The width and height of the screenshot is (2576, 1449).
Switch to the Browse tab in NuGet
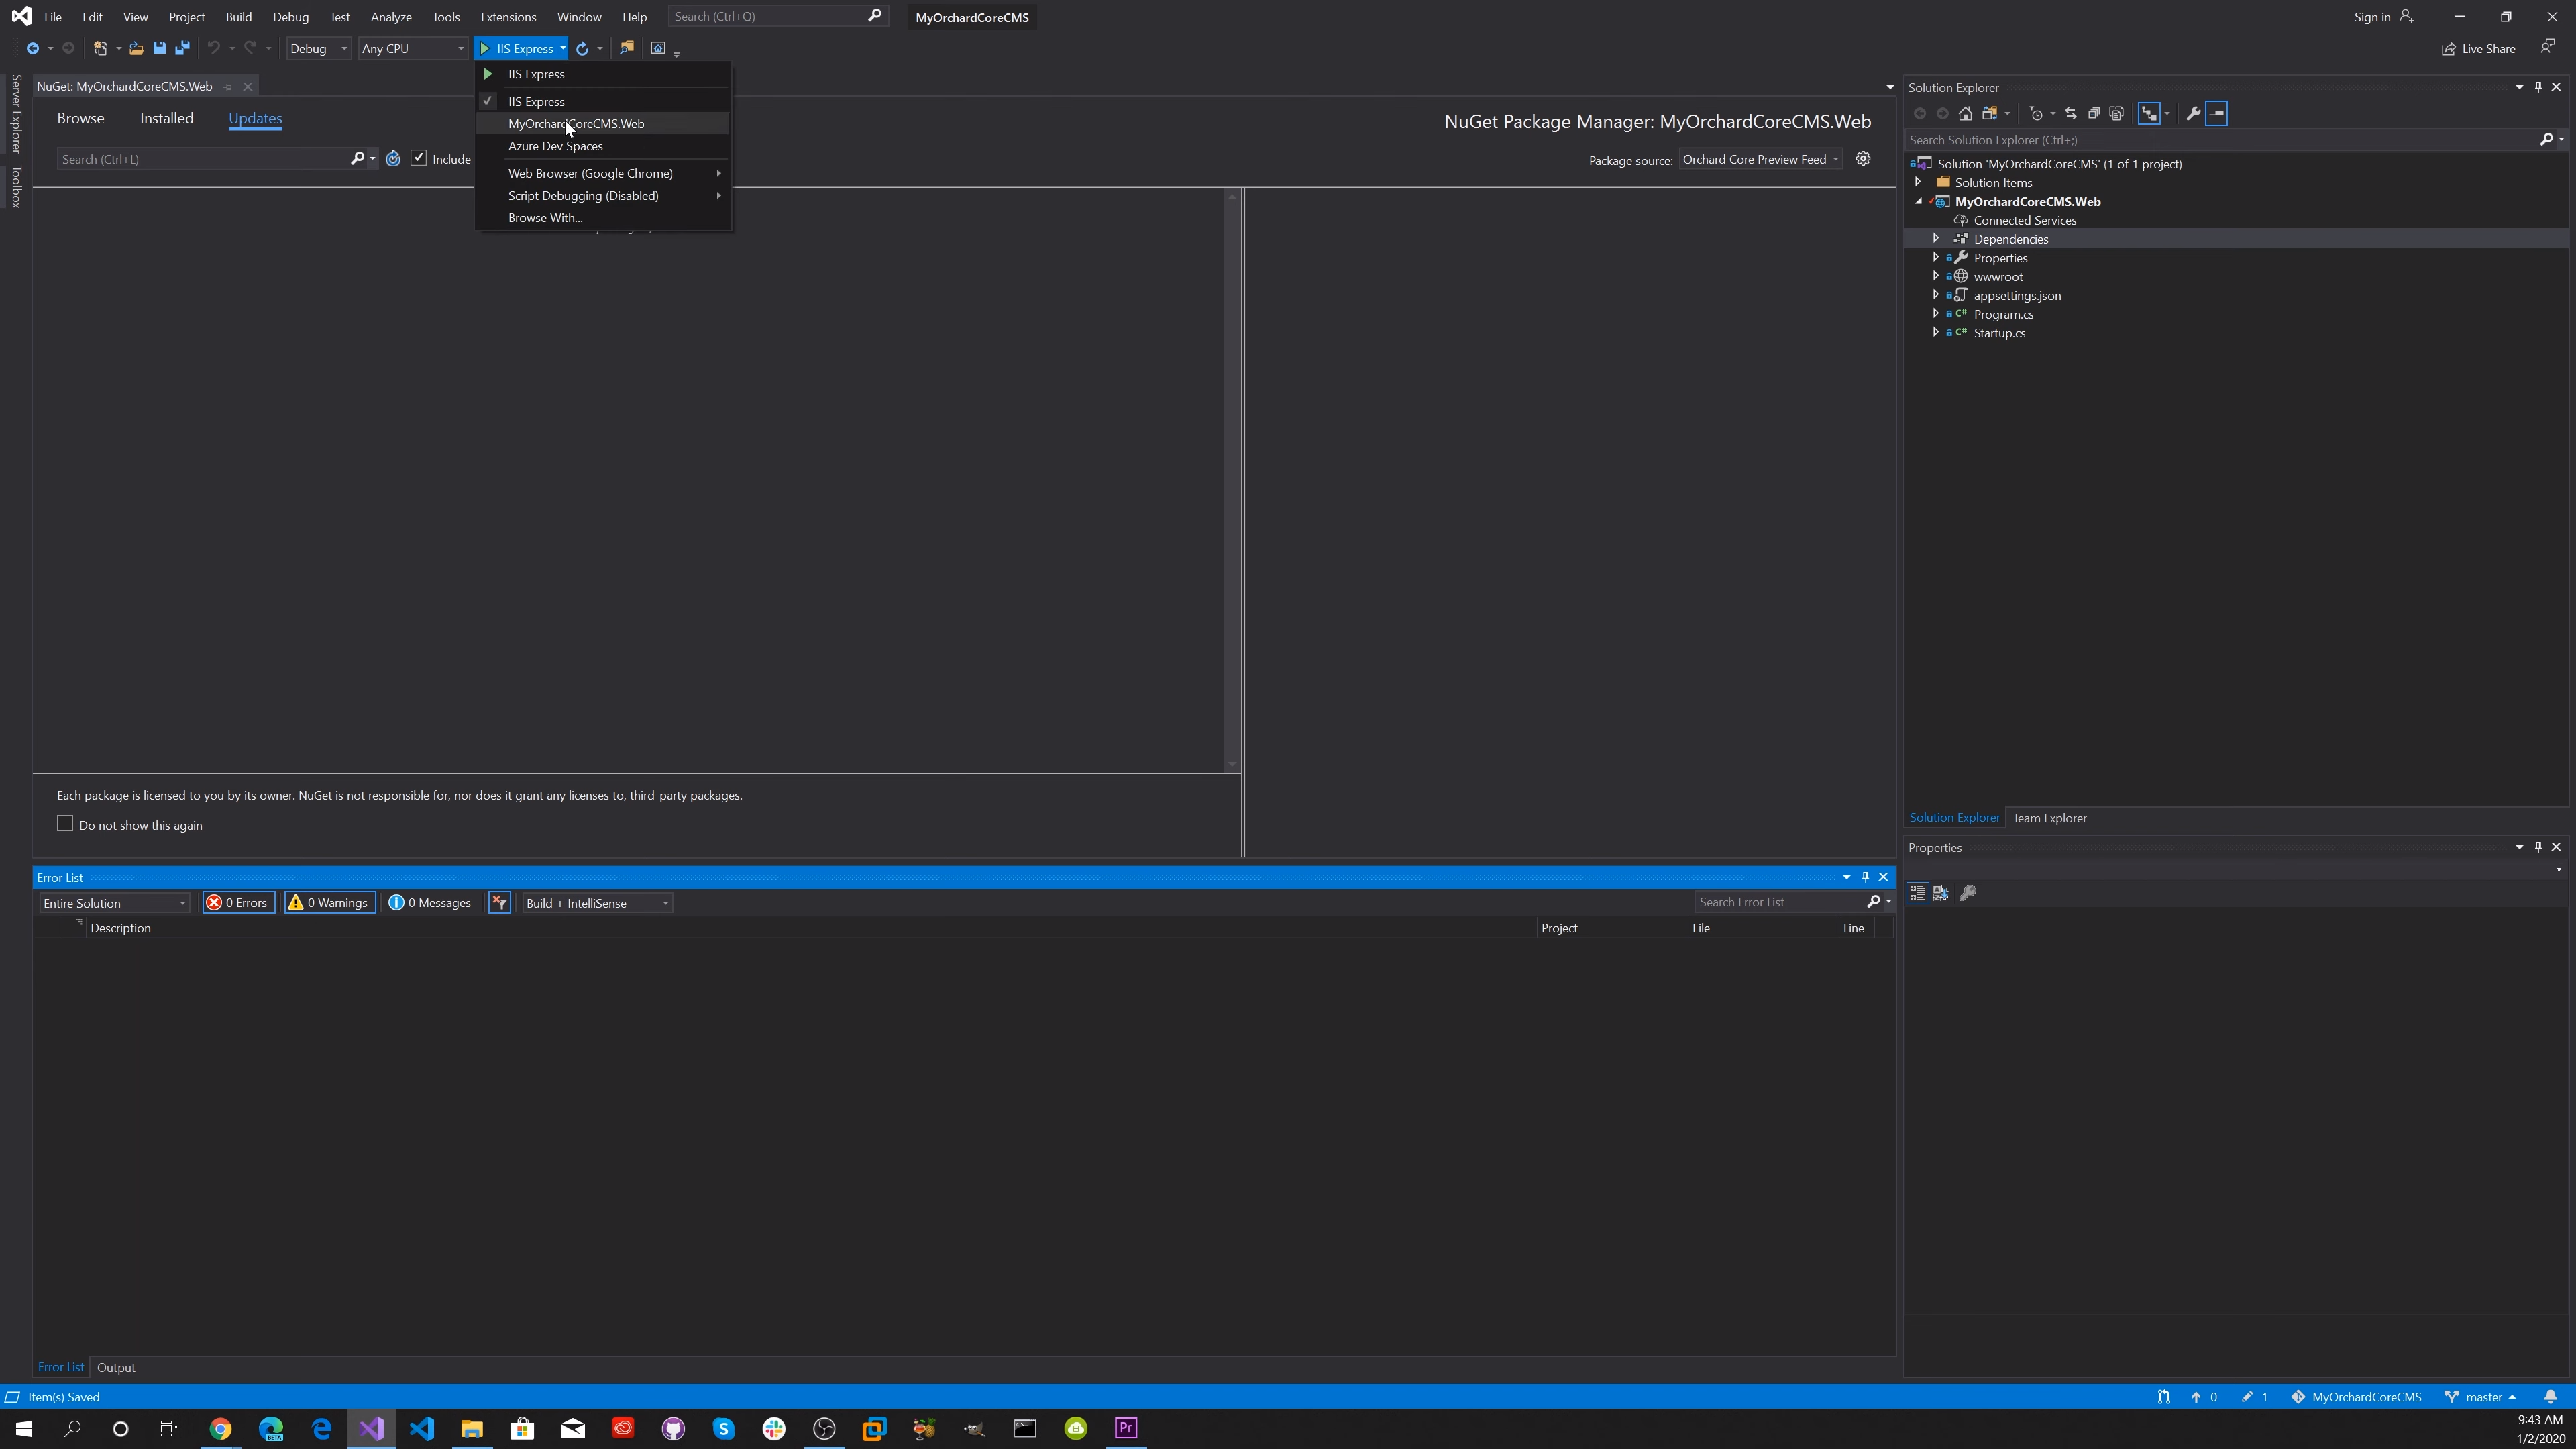(80, 118)
